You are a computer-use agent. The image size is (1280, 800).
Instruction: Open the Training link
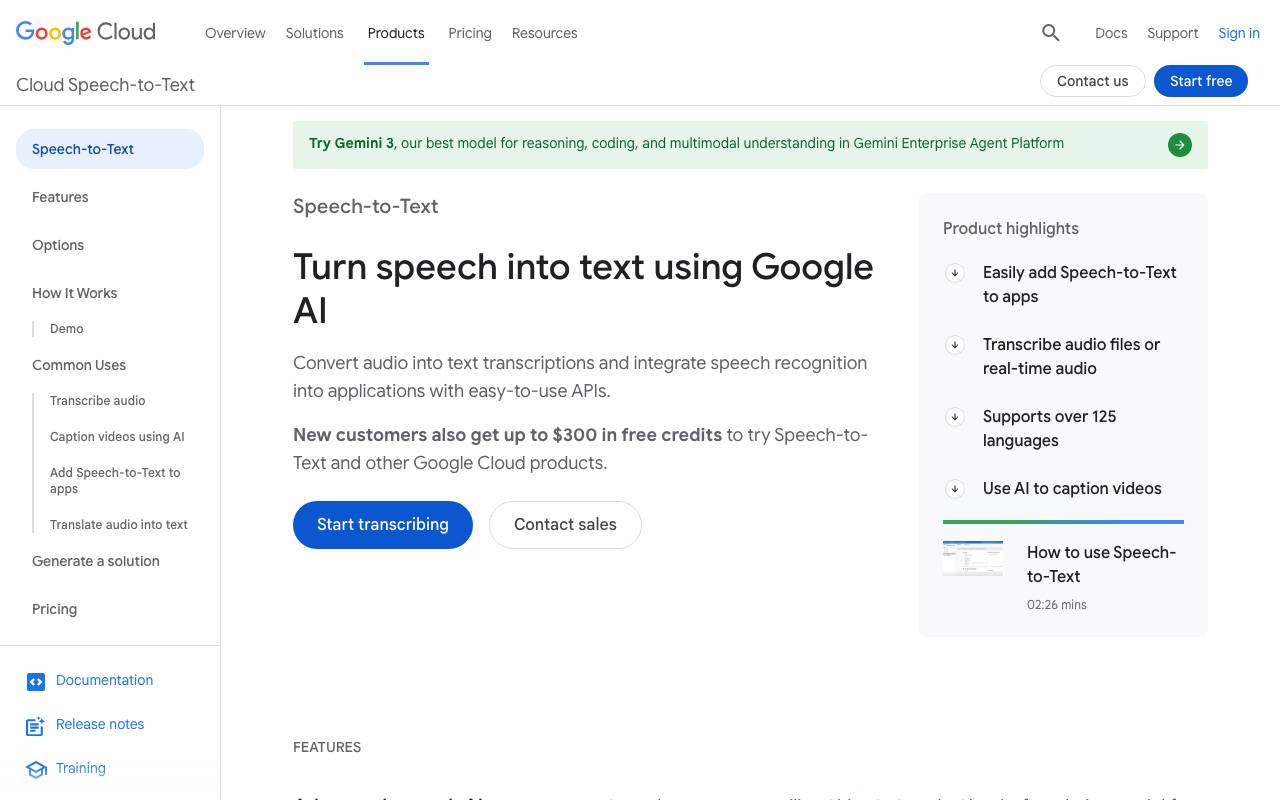(x=81, y=768)
